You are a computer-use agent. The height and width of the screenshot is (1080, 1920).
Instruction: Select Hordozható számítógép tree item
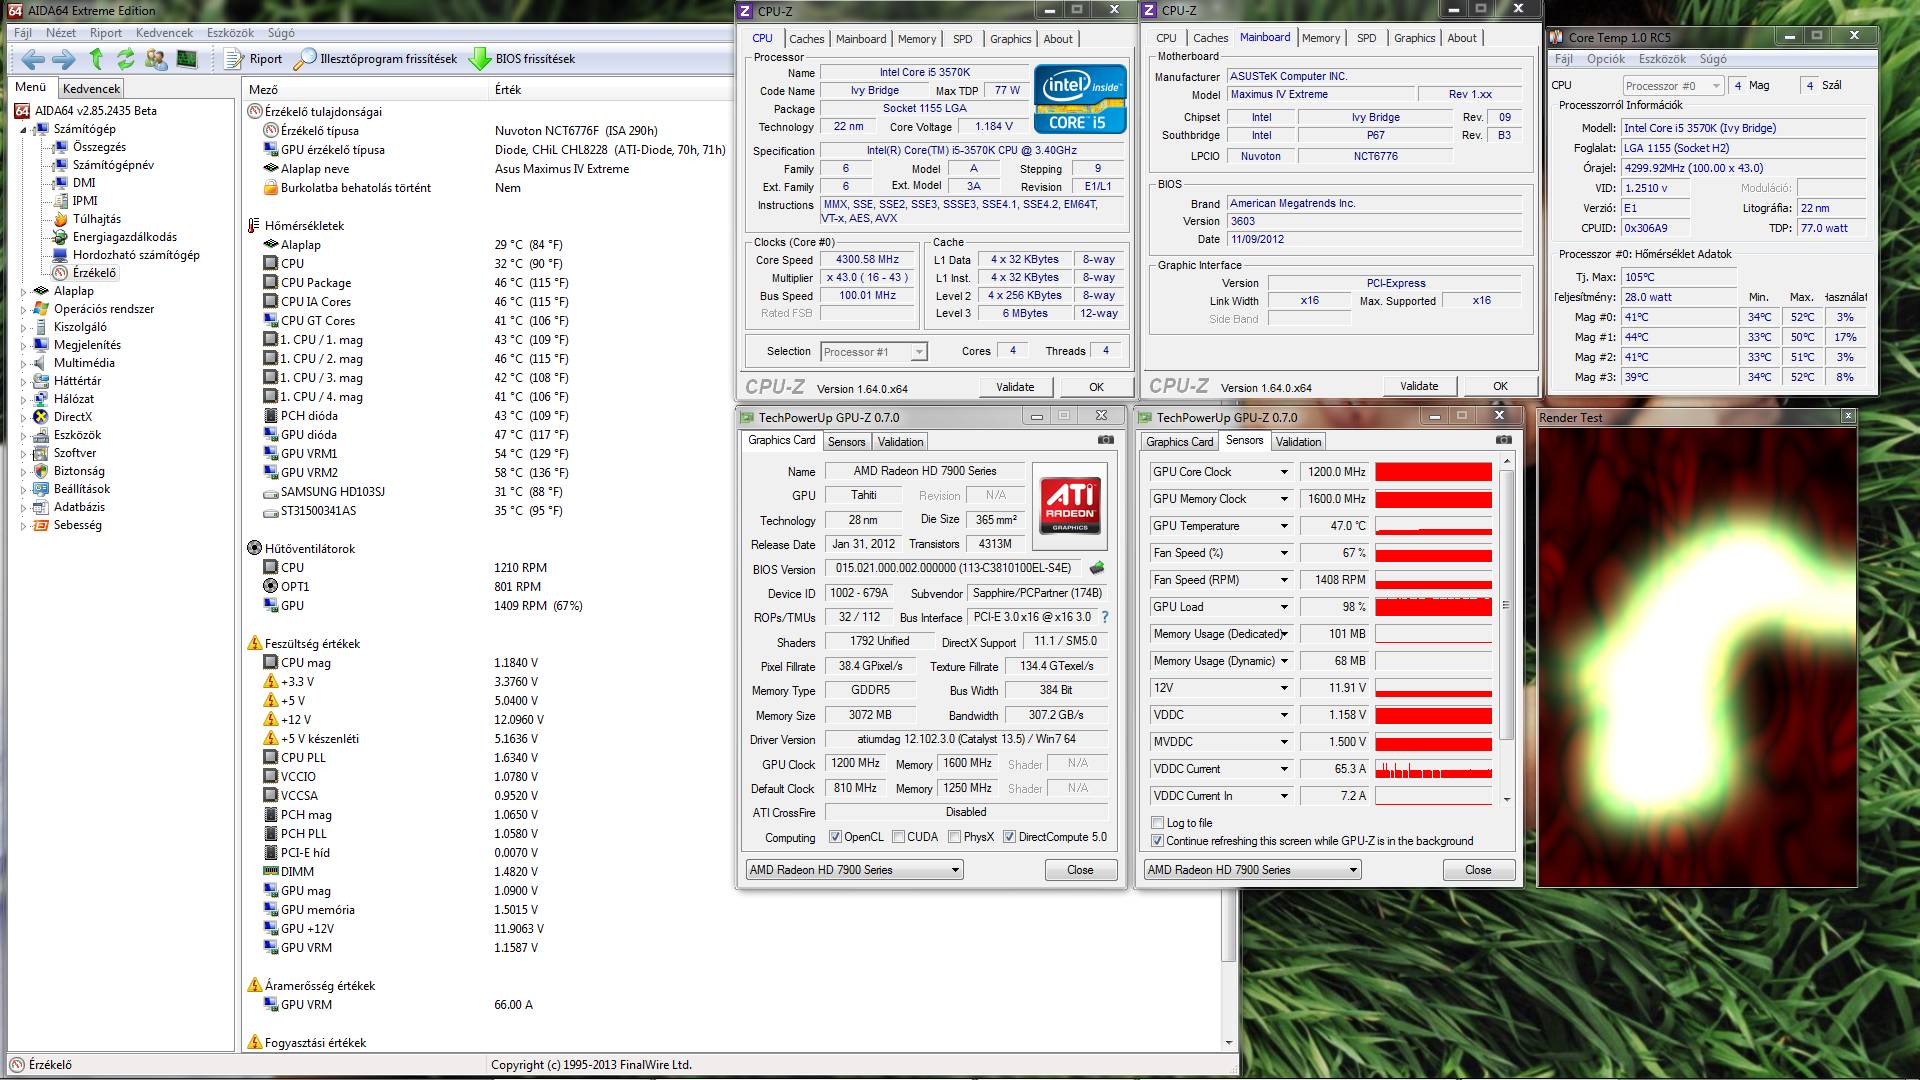click(126, 255)
